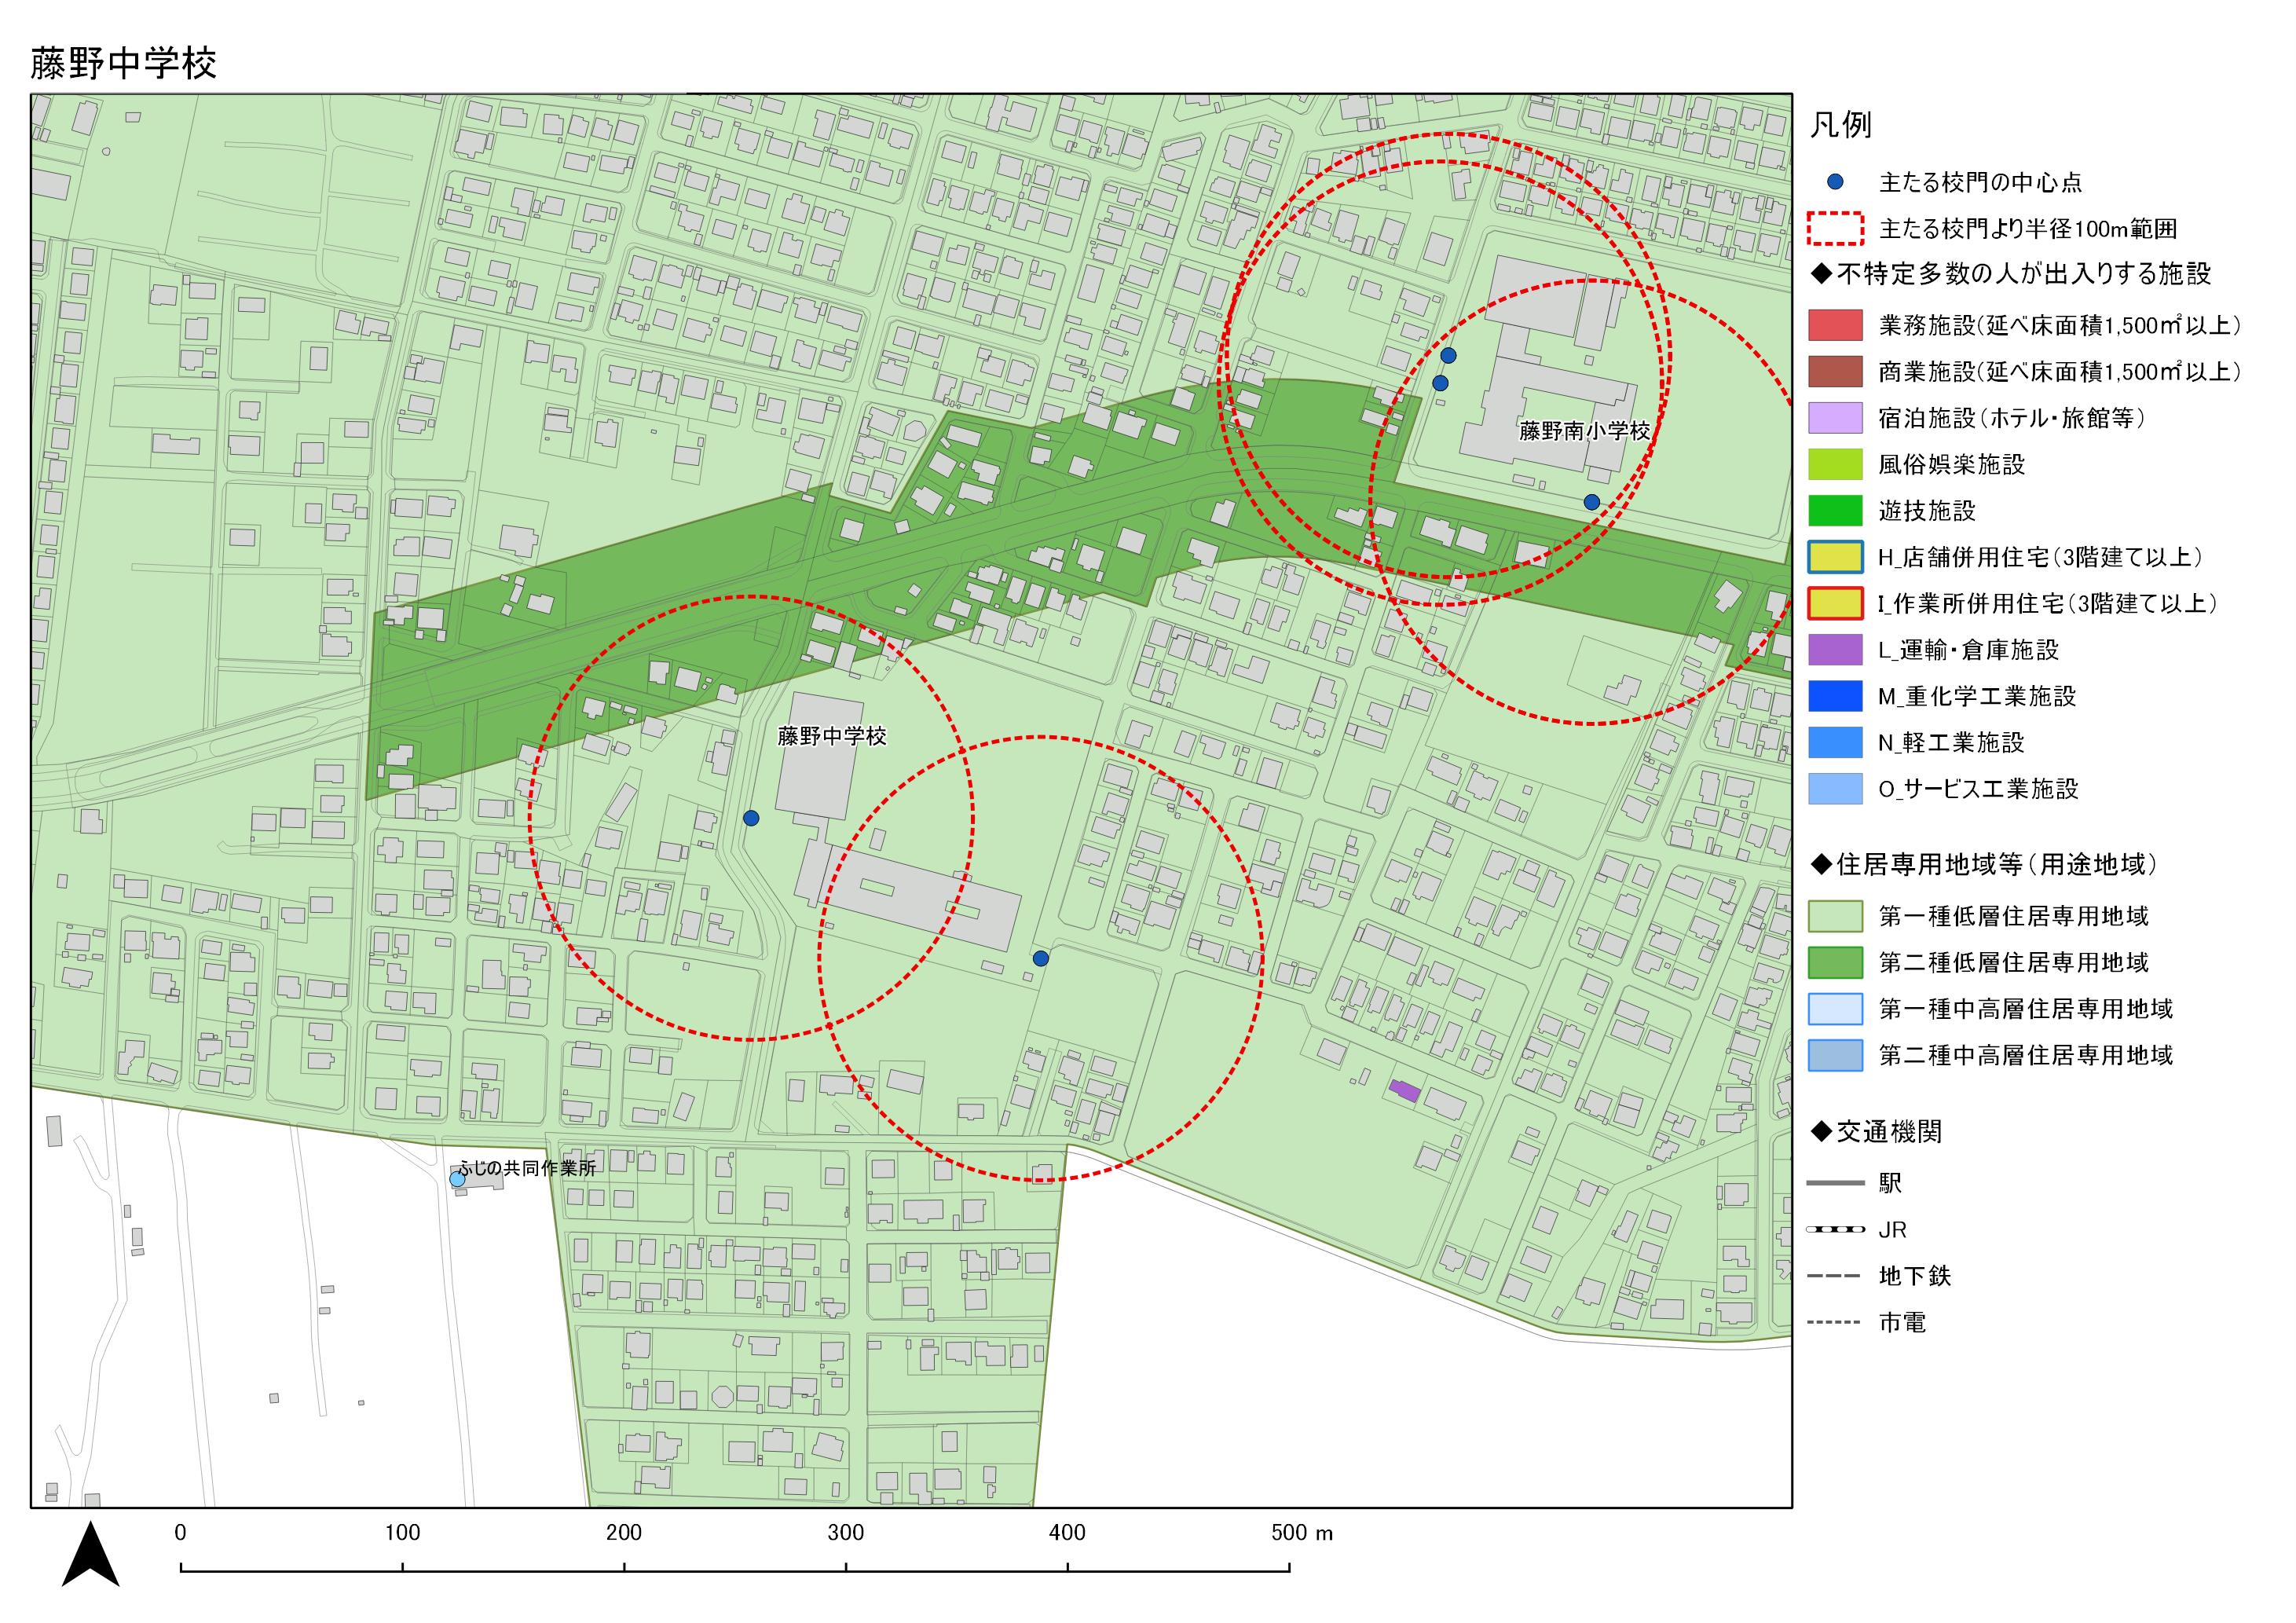This screenshot has width=2296, height=1623.
Task: Click the 第二種中高層住居専用地域 legend swatch
Action: click(x=1835, y=1055)
